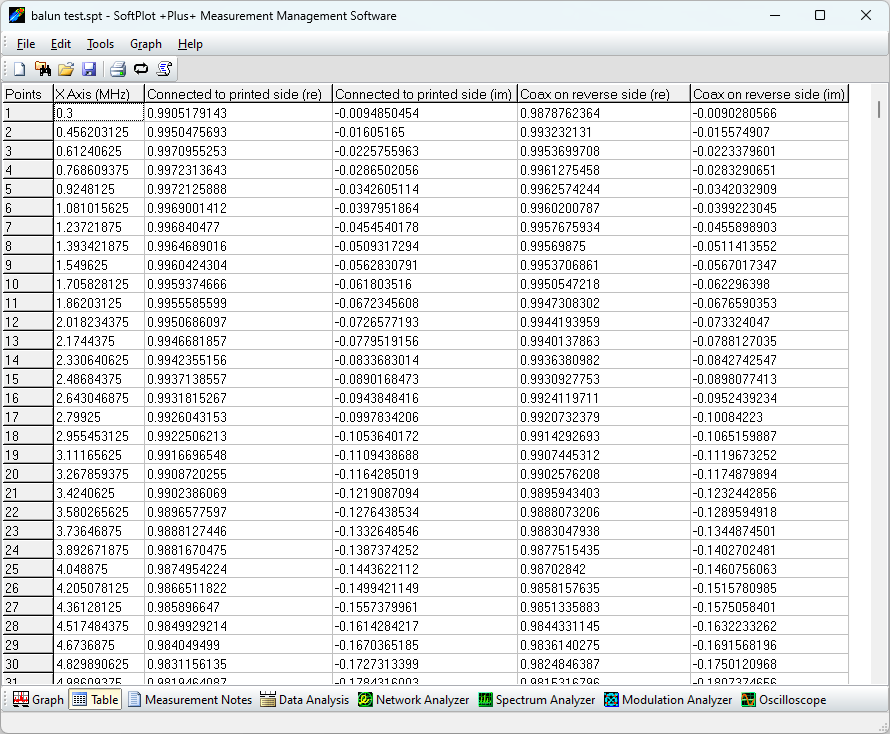Expand the Tools menu
Image resolution: width=890 pixels, height=734 pixels.
100,44
